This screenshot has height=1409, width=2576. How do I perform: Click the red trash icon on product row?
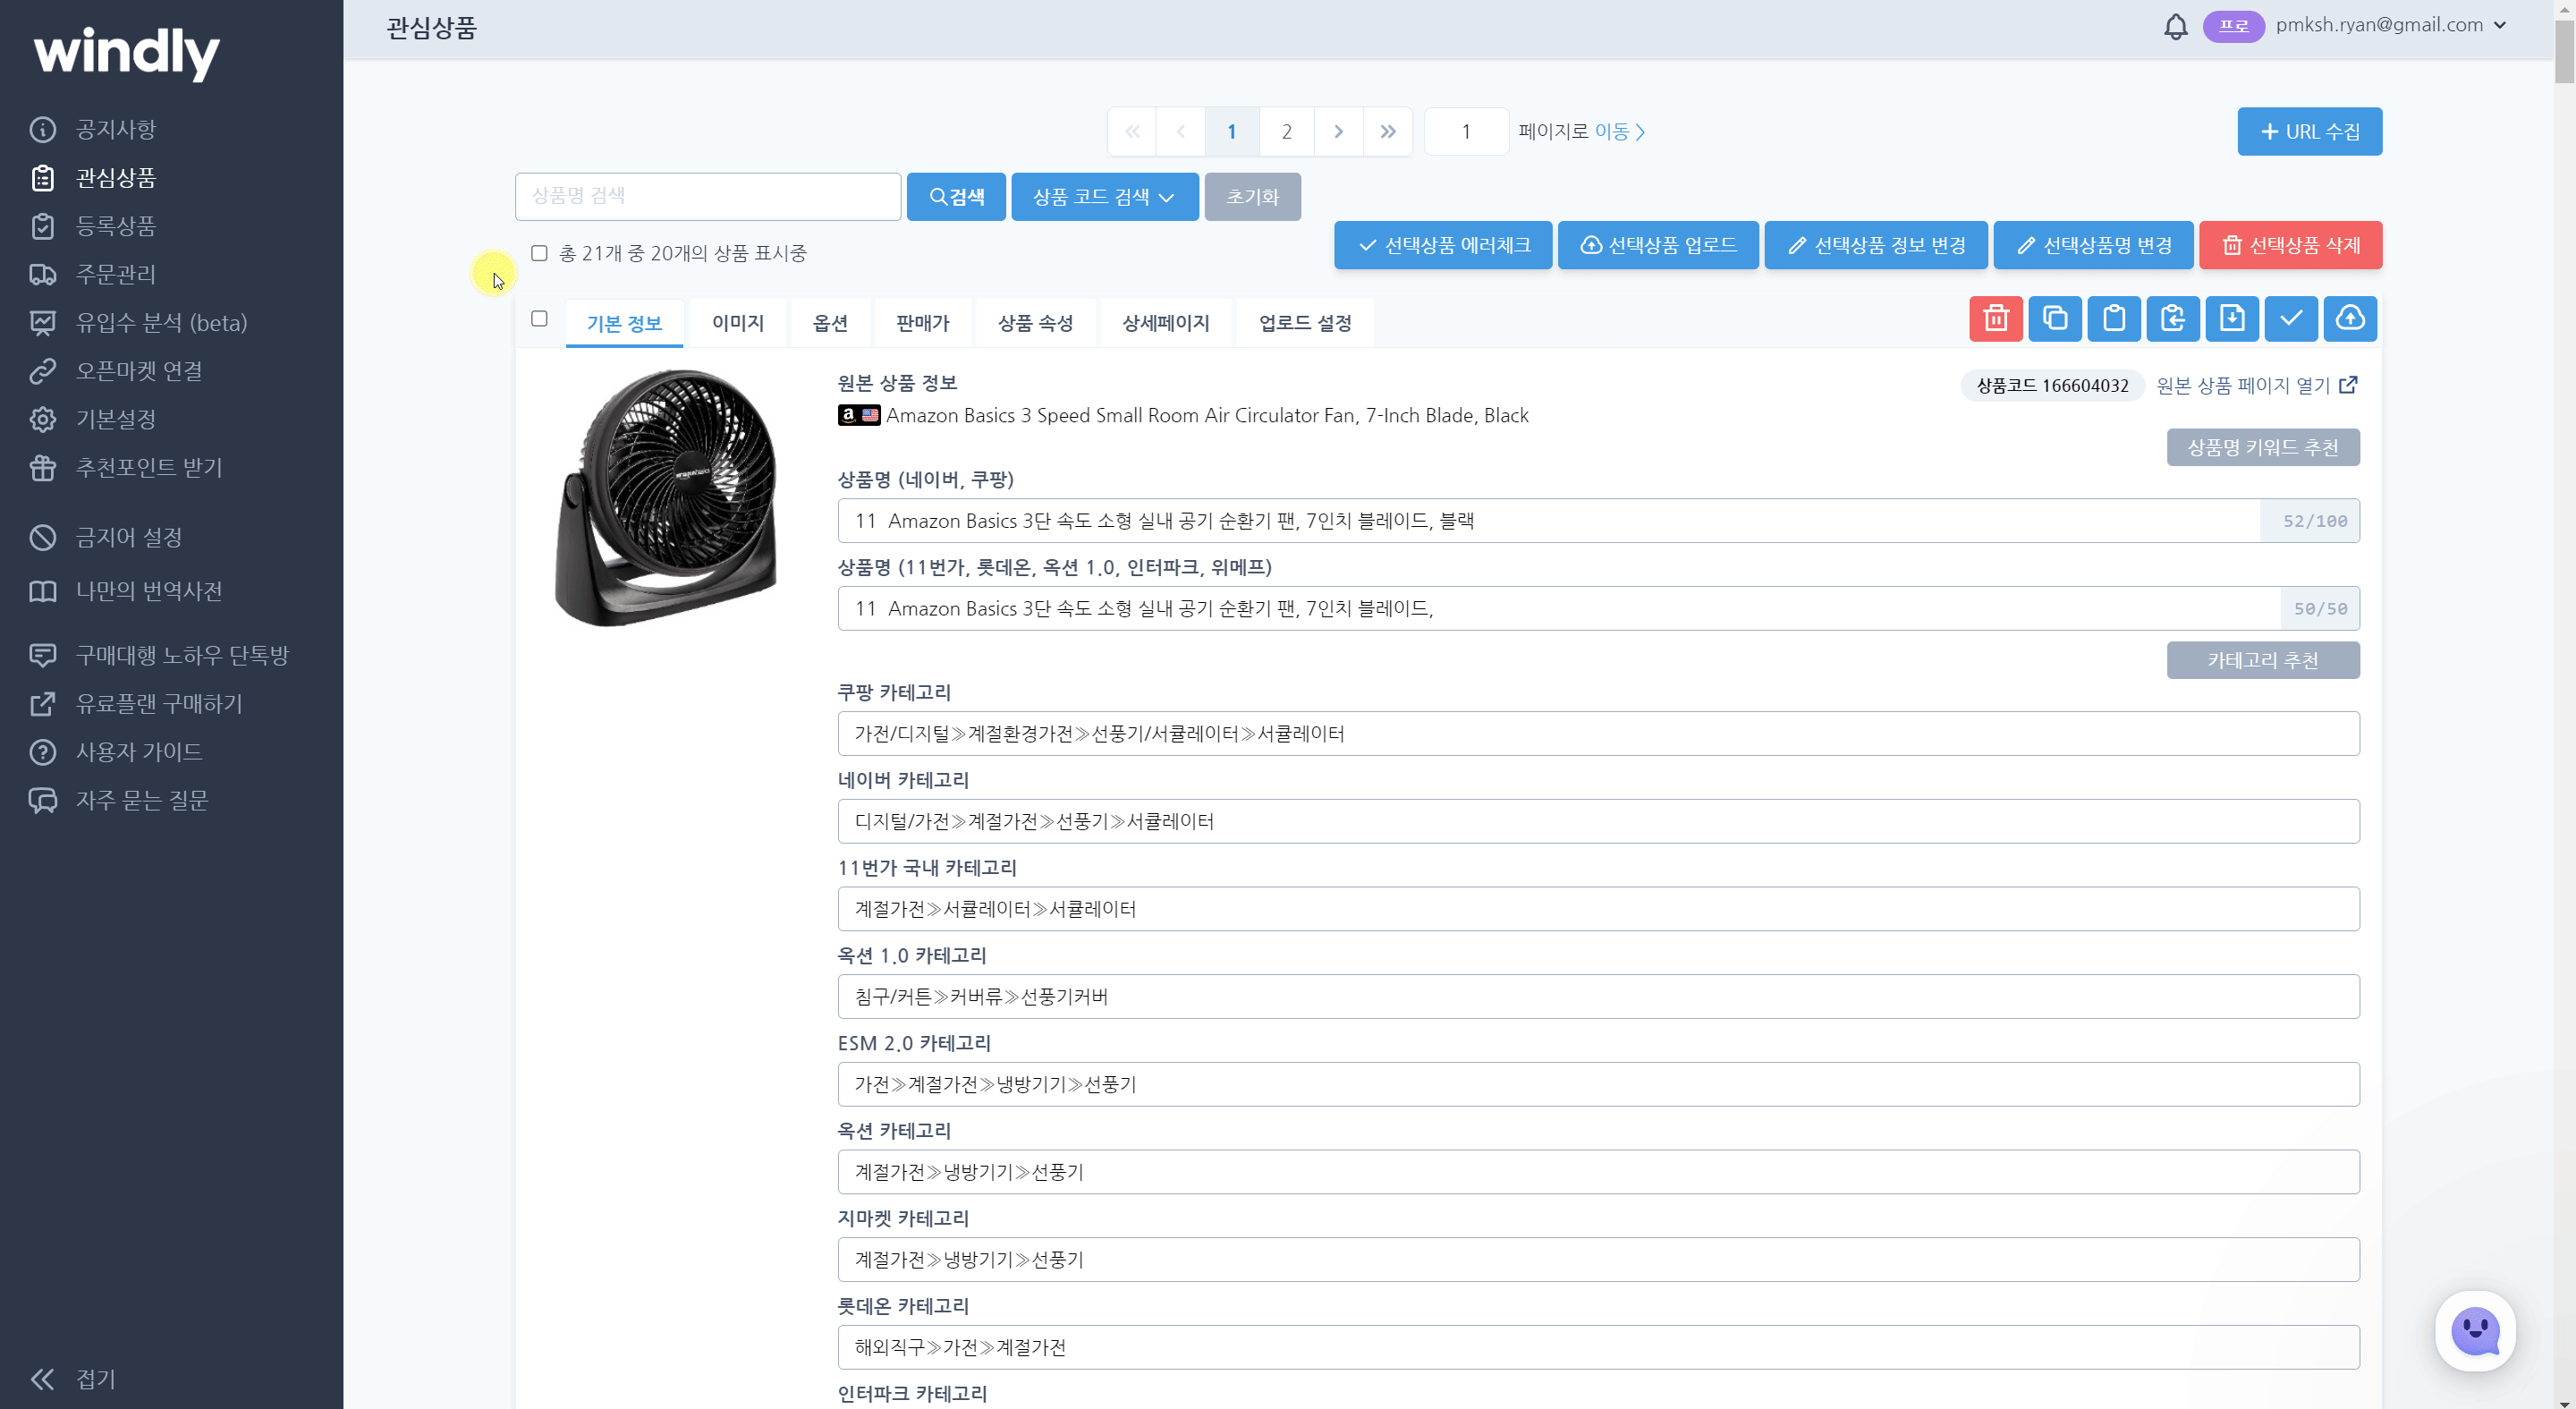tap(1995, 319)
